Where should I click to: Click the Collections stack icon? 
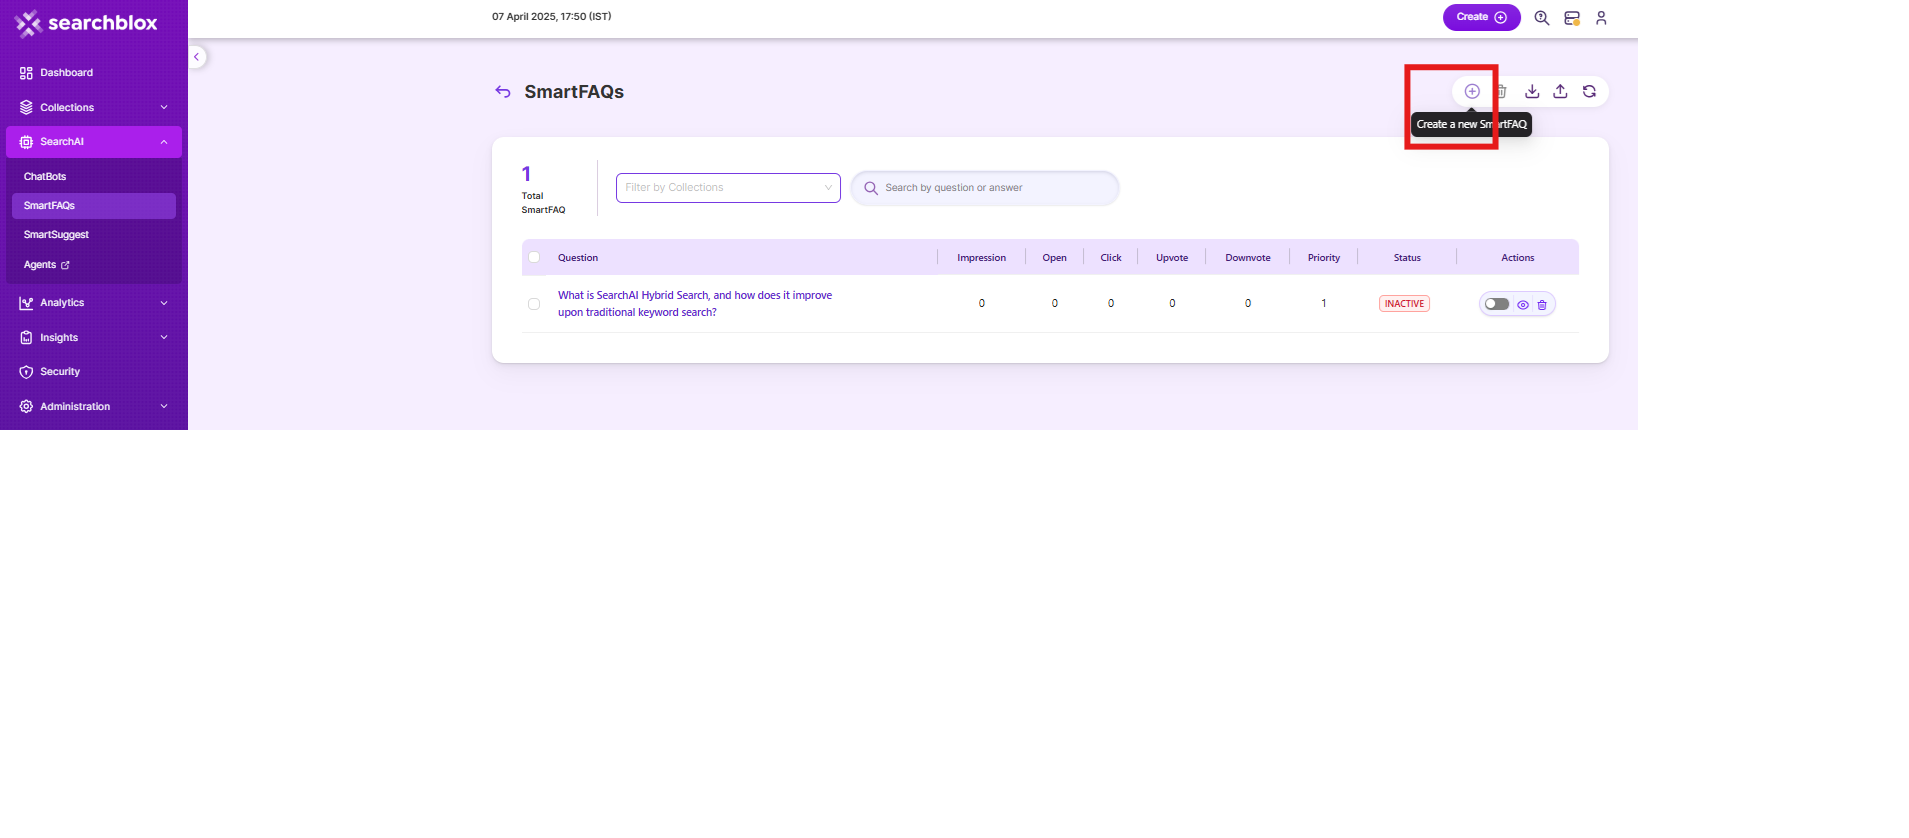tap(26, 107)
